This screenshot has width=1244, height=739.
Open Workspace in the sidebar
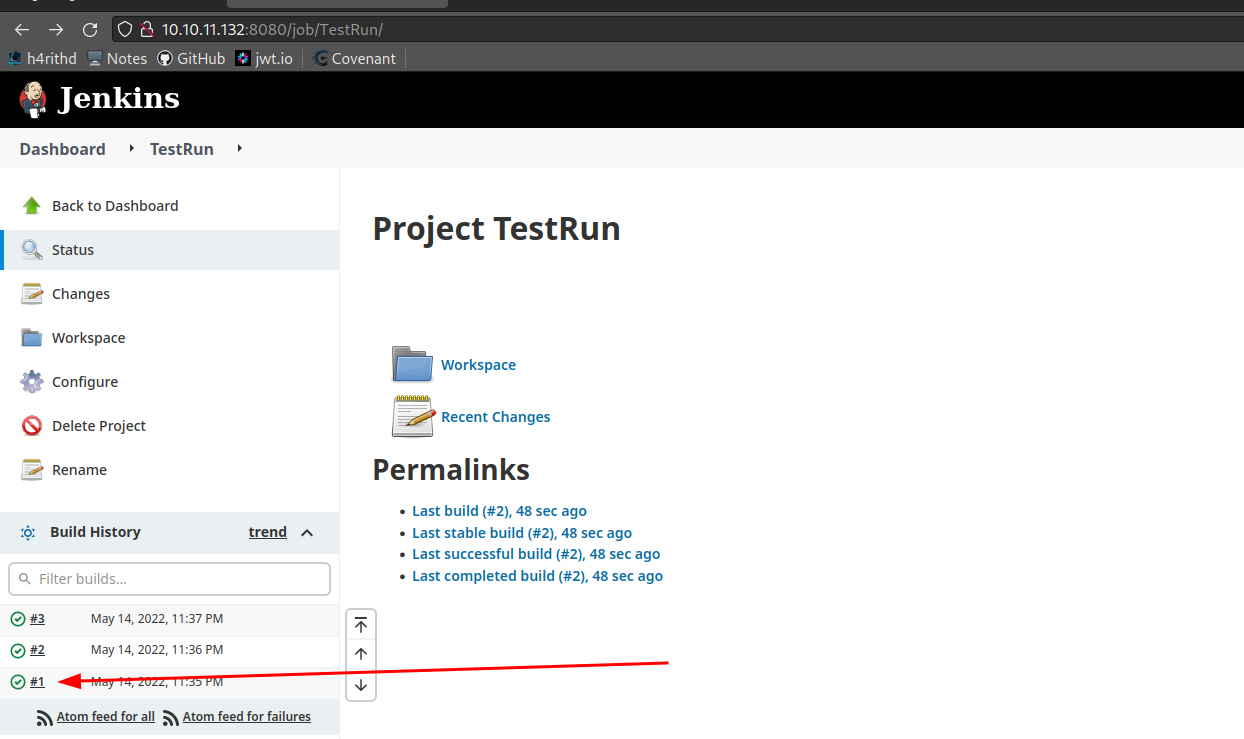click(x=170, y=338)
